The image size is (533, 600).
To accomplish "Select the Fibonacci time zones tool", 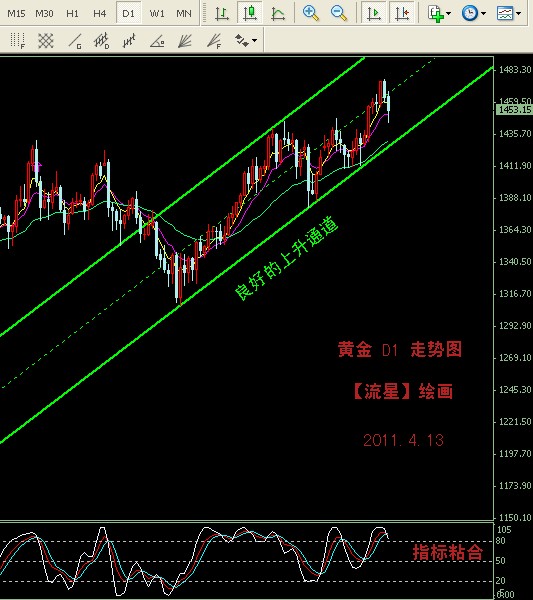I will [x=18, y=41].
